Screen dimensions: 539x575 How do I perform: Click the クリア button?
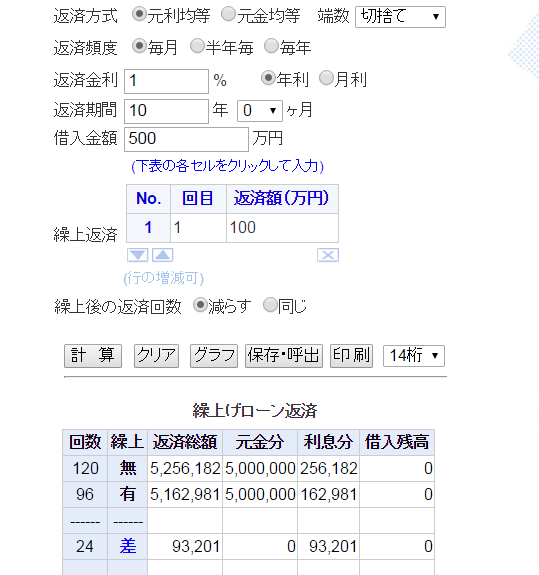coord(156,356)
